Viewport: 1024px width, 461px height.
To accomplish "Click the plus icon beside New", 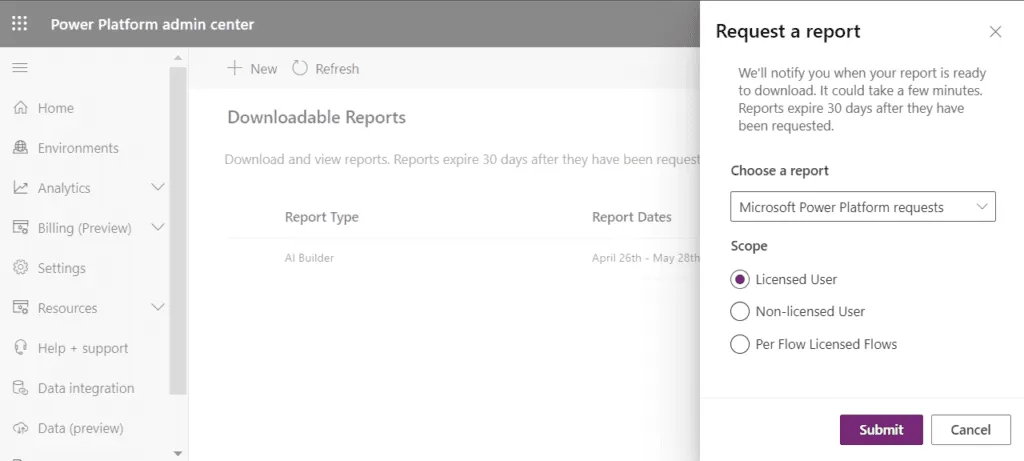I will (x=234, y=68).
